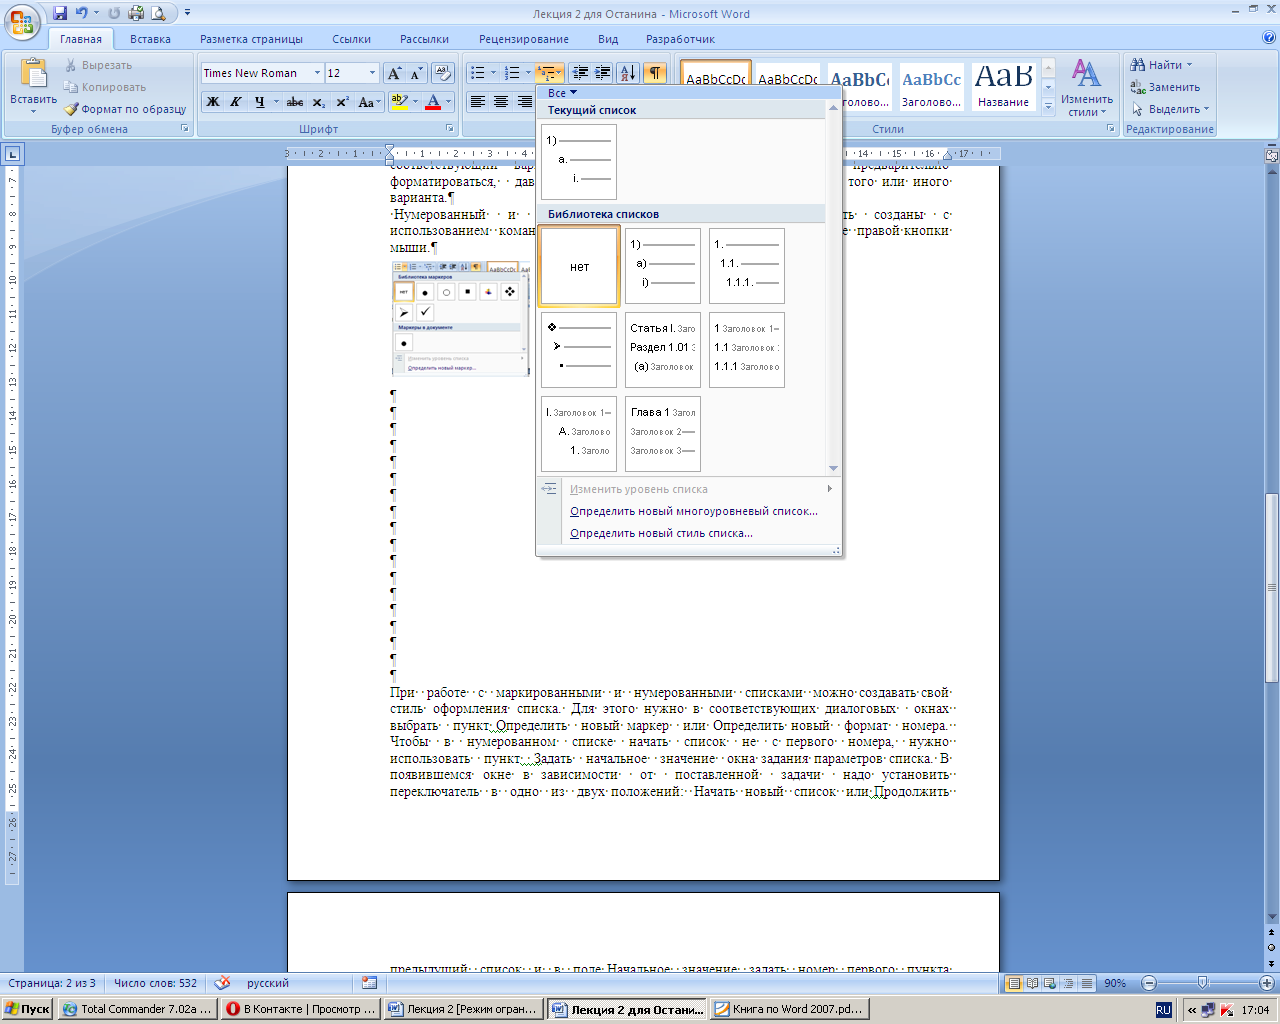Switch to the Вставка ribbon tab
1280x1024 pixels.
click(150, 39)
